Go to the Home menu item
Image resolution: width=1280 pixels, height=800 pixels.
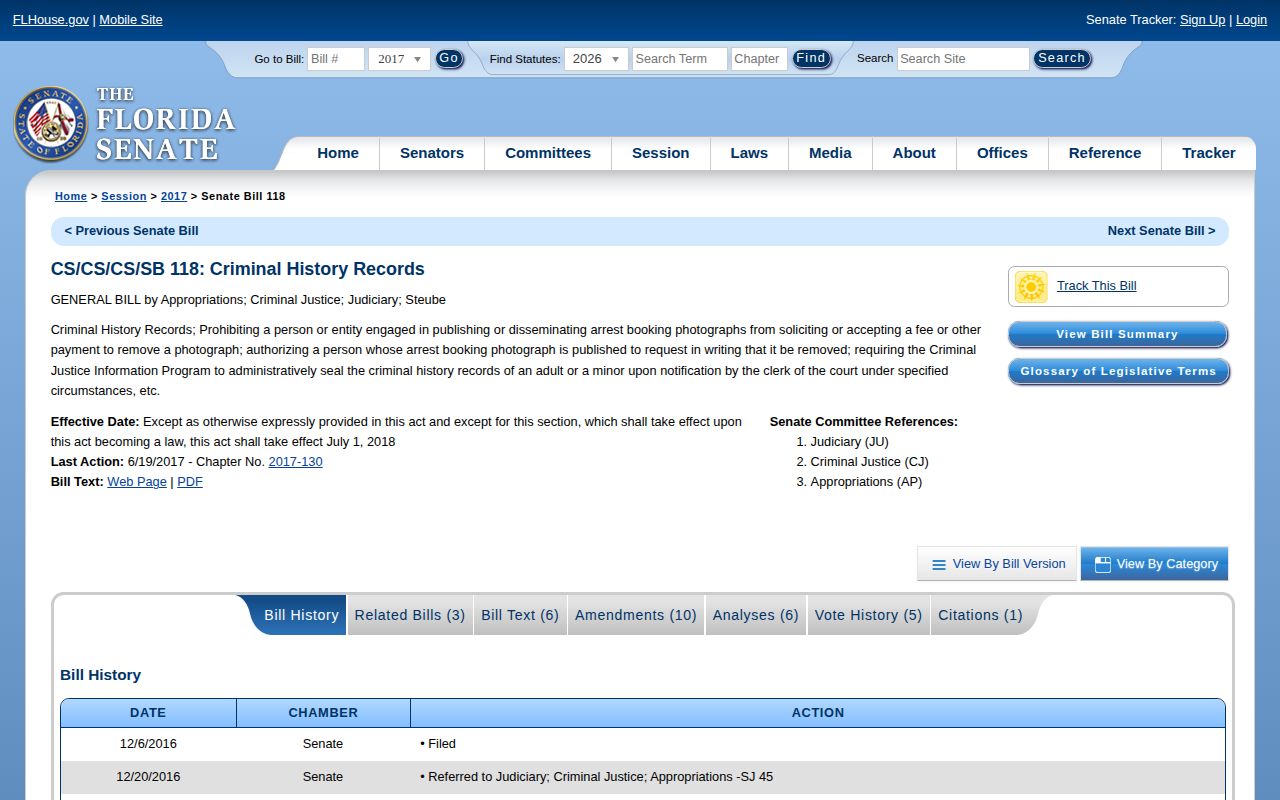point(338,153)
